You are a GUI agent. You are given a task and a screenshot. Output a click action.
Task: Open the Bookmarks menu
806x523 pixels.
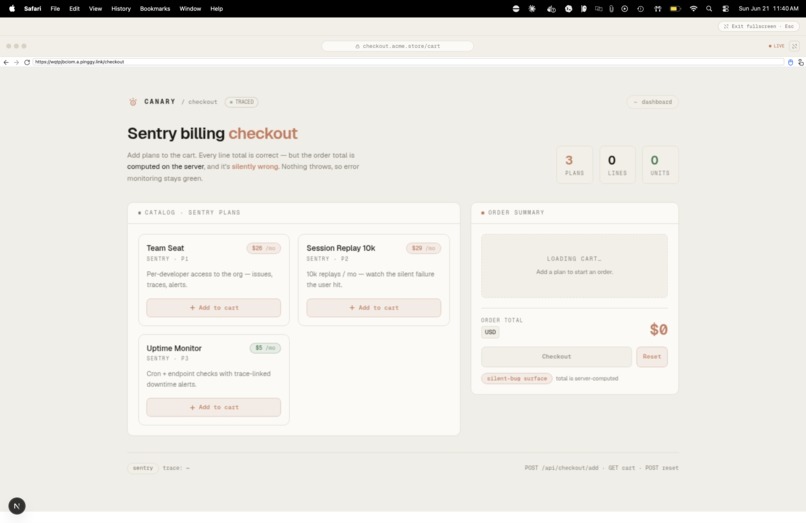coord(155,9)
